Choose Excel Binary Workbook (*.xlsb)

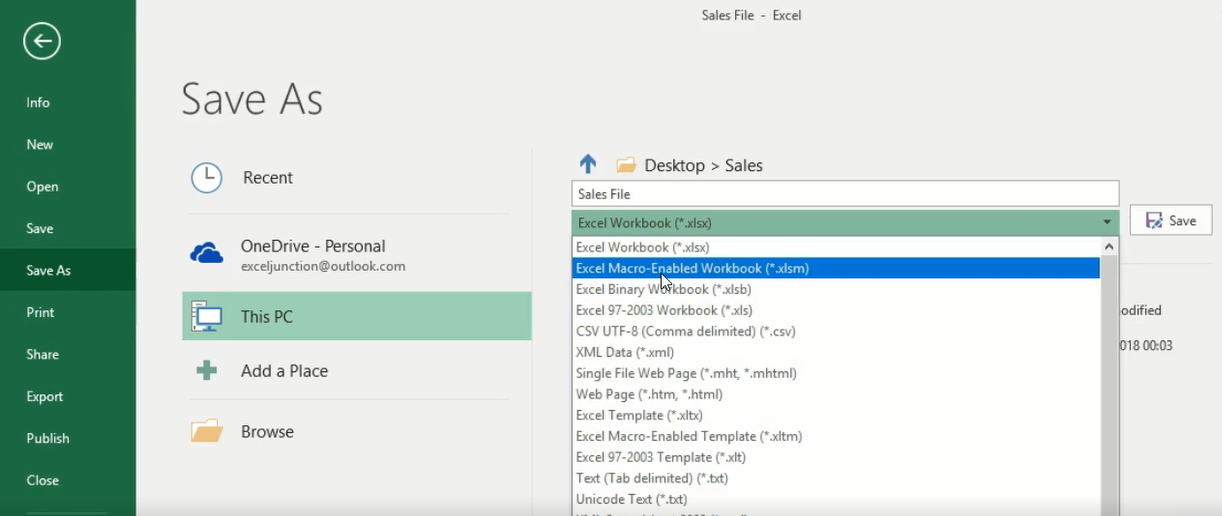[836, 289]
